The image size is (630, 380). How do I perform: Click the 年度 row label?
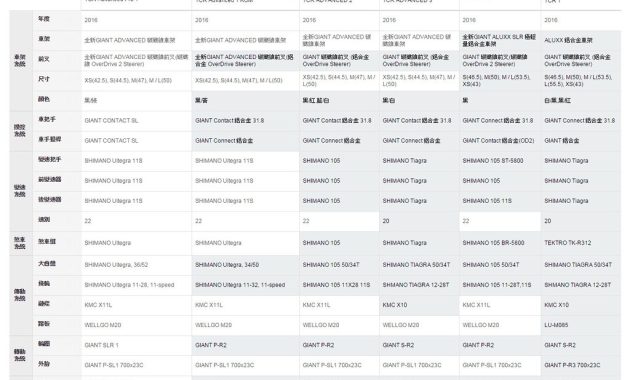(44, 19)
